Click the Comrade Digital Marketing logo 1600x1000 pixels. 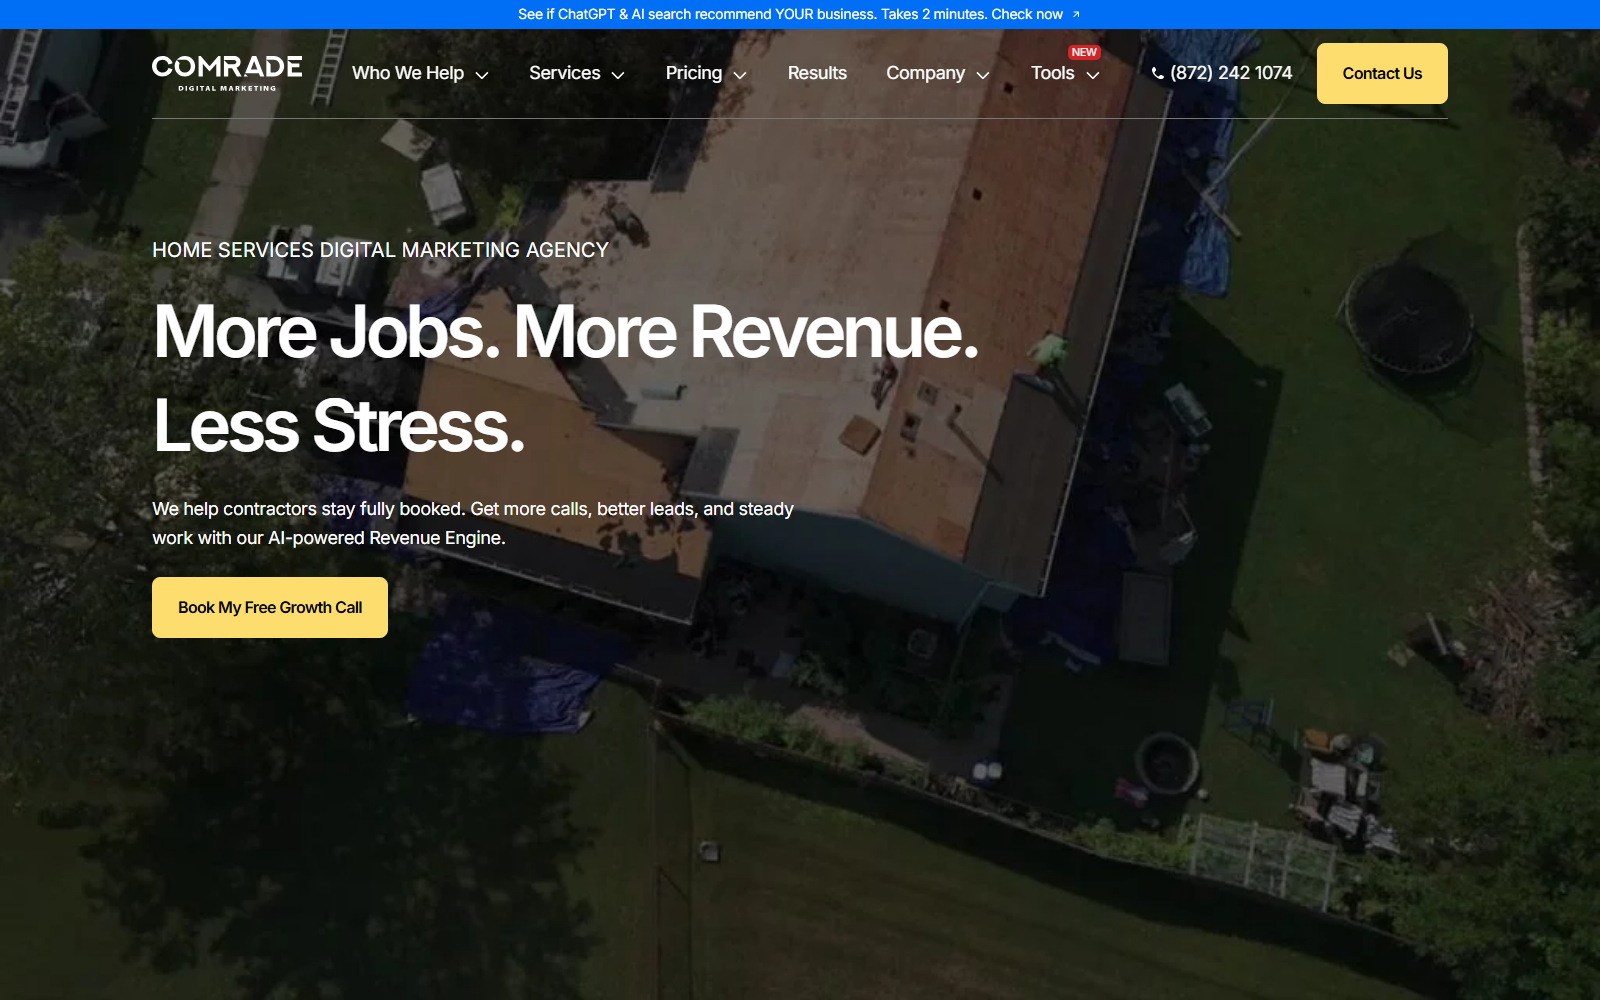click(x=227, y=73)
